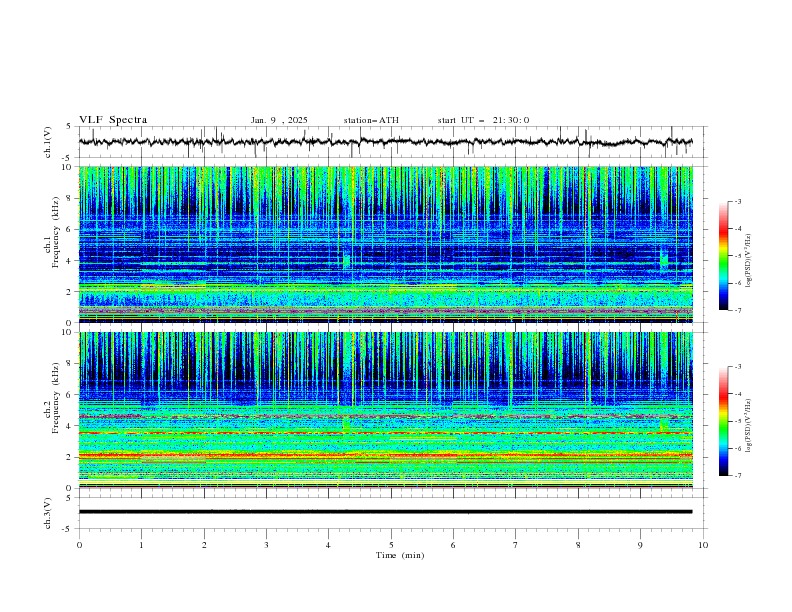Click the "10" label ending the time axis
This screenshot has height=612, width=792.
tap(703, 545)
